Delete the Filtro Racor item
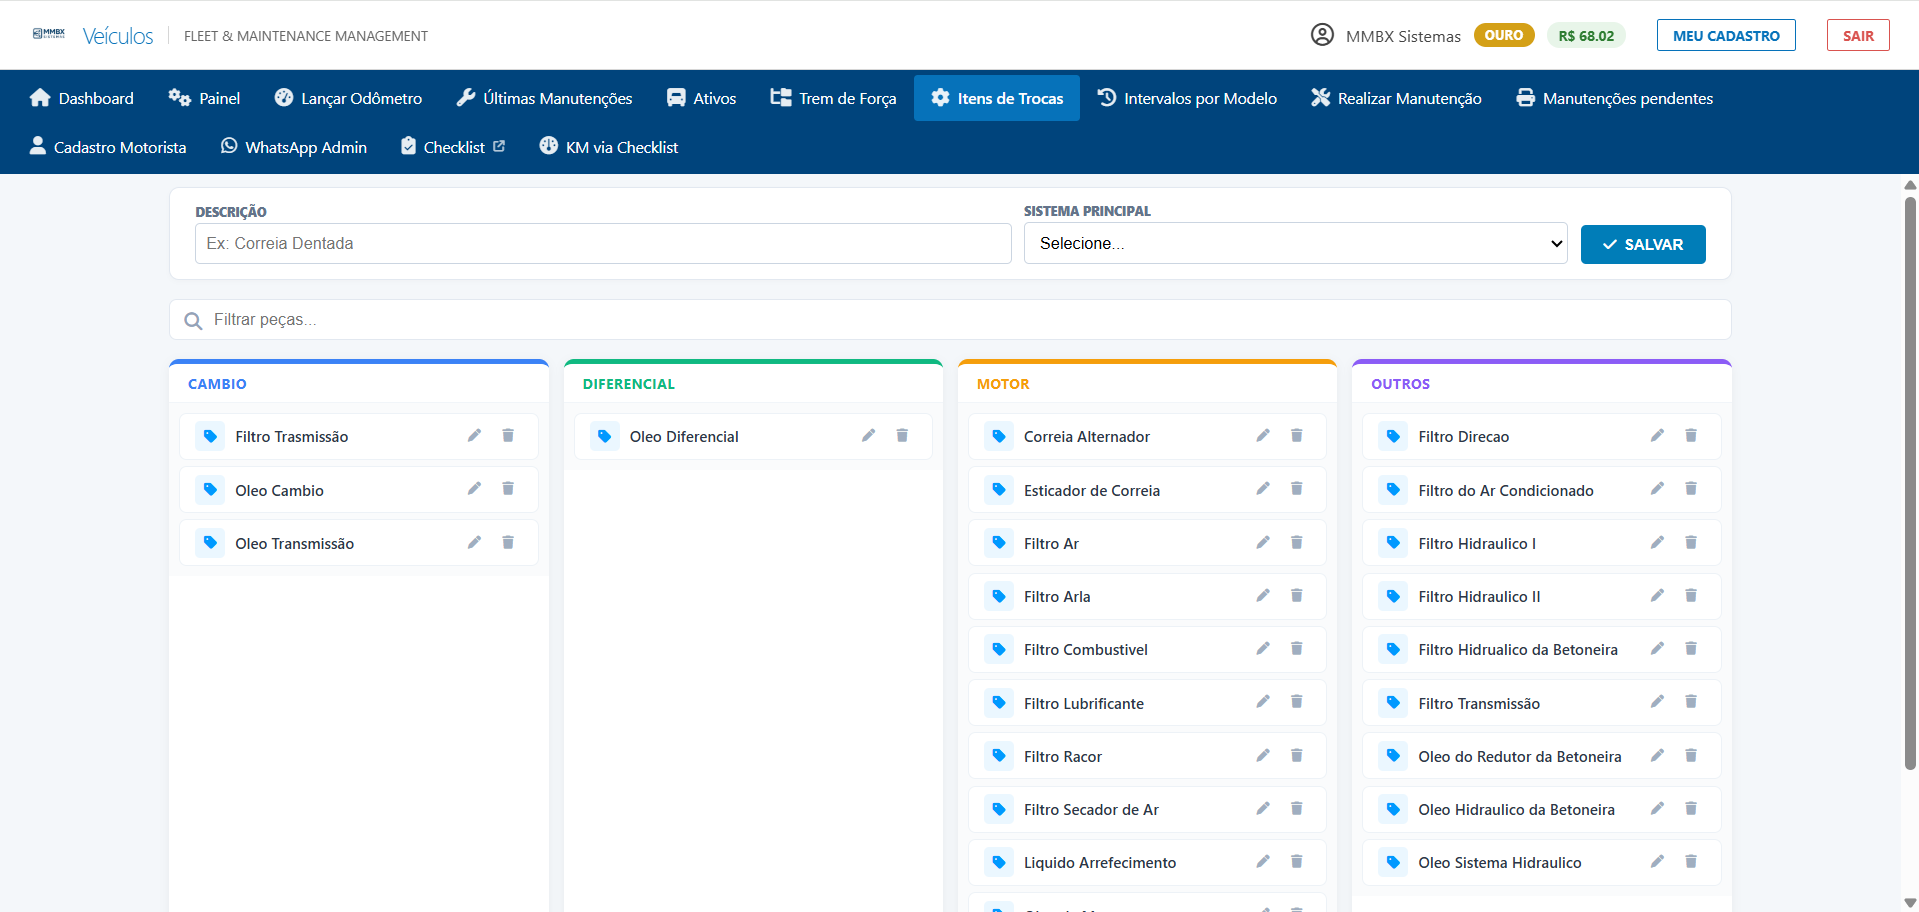This screenshot has height=912, width=1919. click(1297, 755)
